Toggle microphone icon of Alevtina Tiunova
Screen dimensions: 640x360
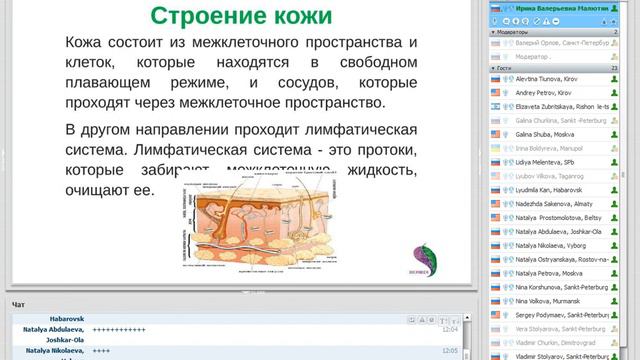pos(506,79)
